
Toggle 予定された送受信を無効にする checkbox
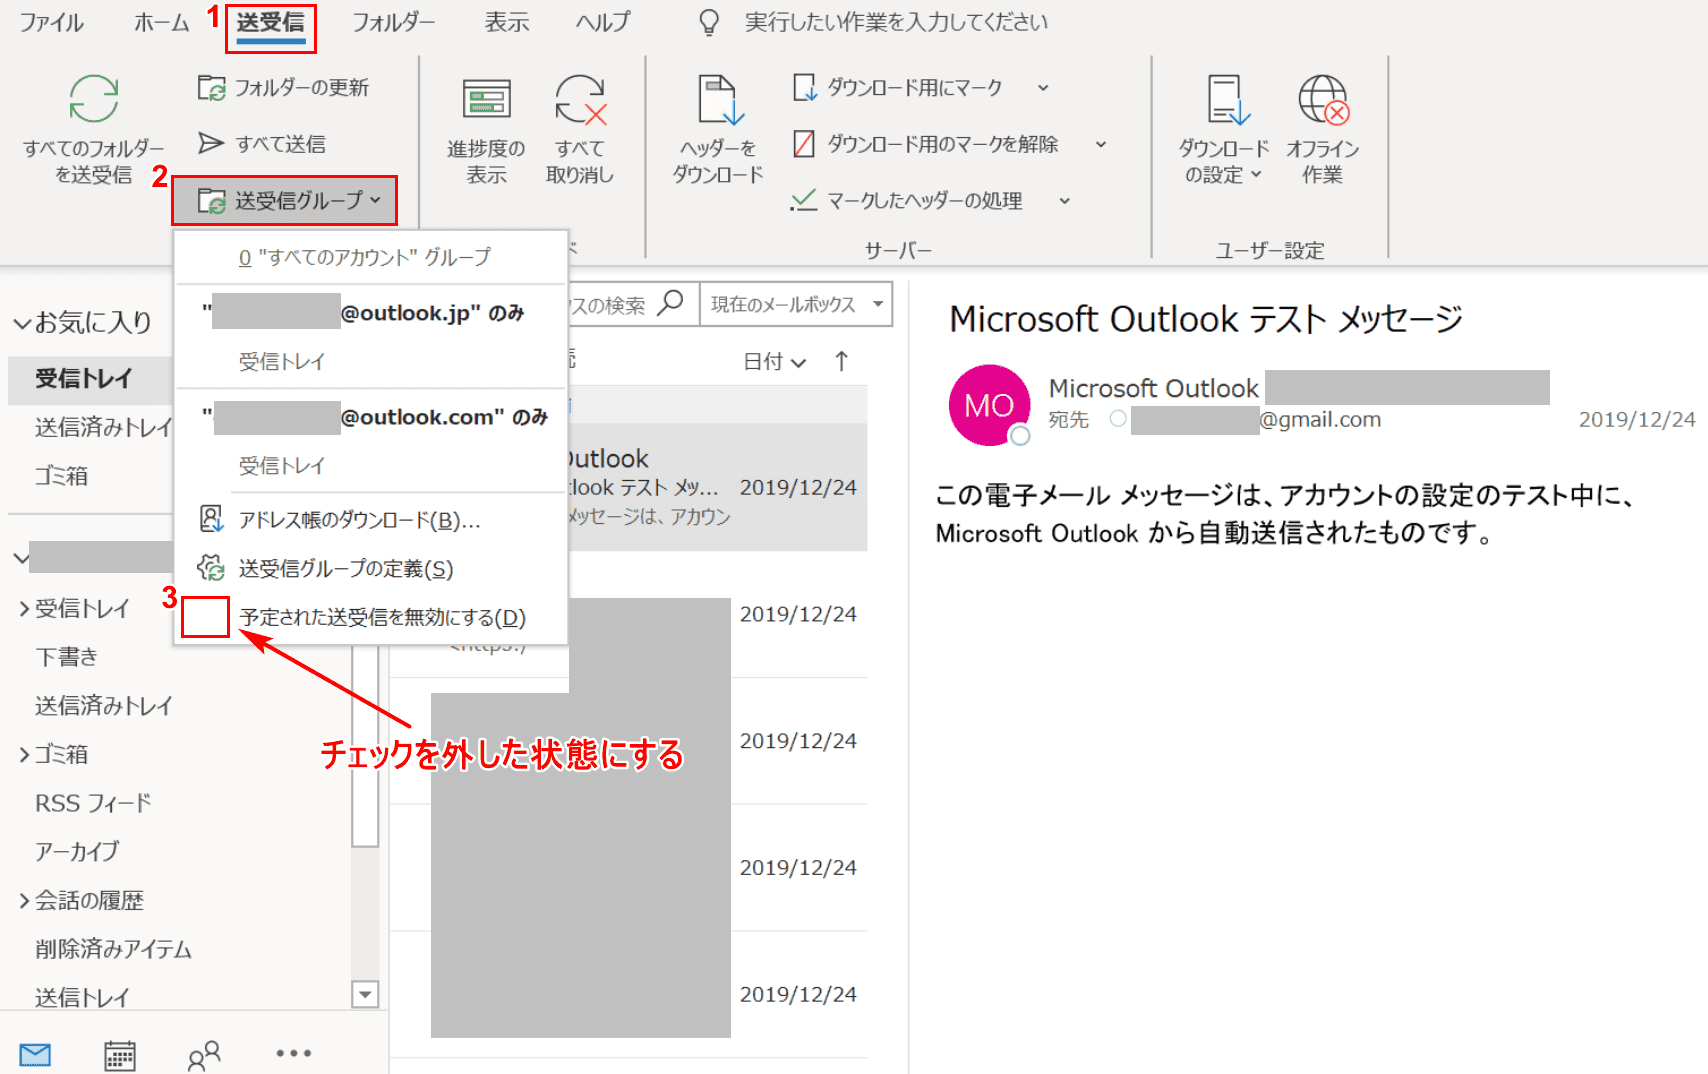coord(205,617)
